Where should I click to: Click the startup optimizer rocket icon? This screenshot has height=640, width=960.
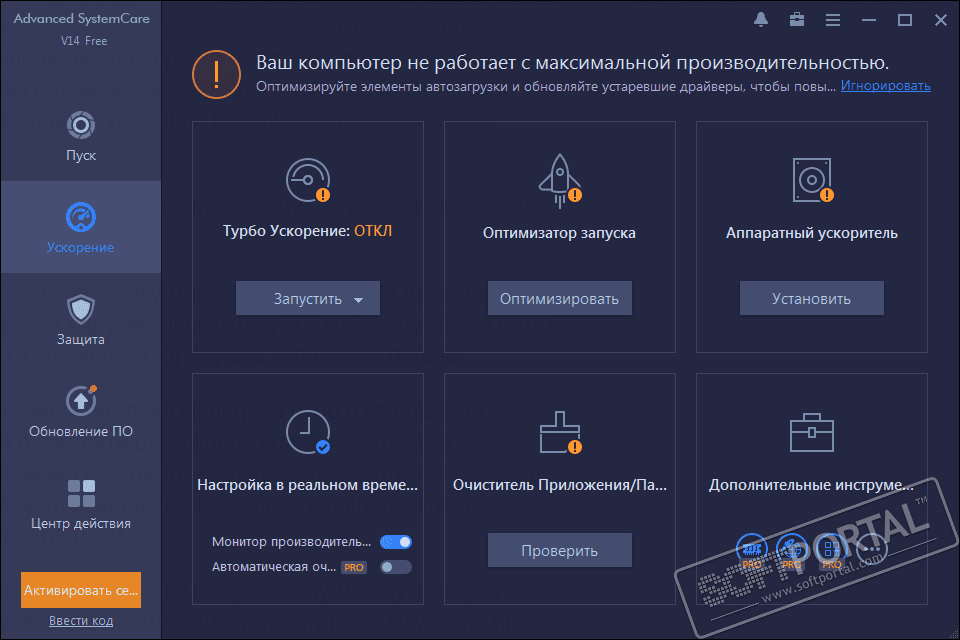[x=560, y=181]
